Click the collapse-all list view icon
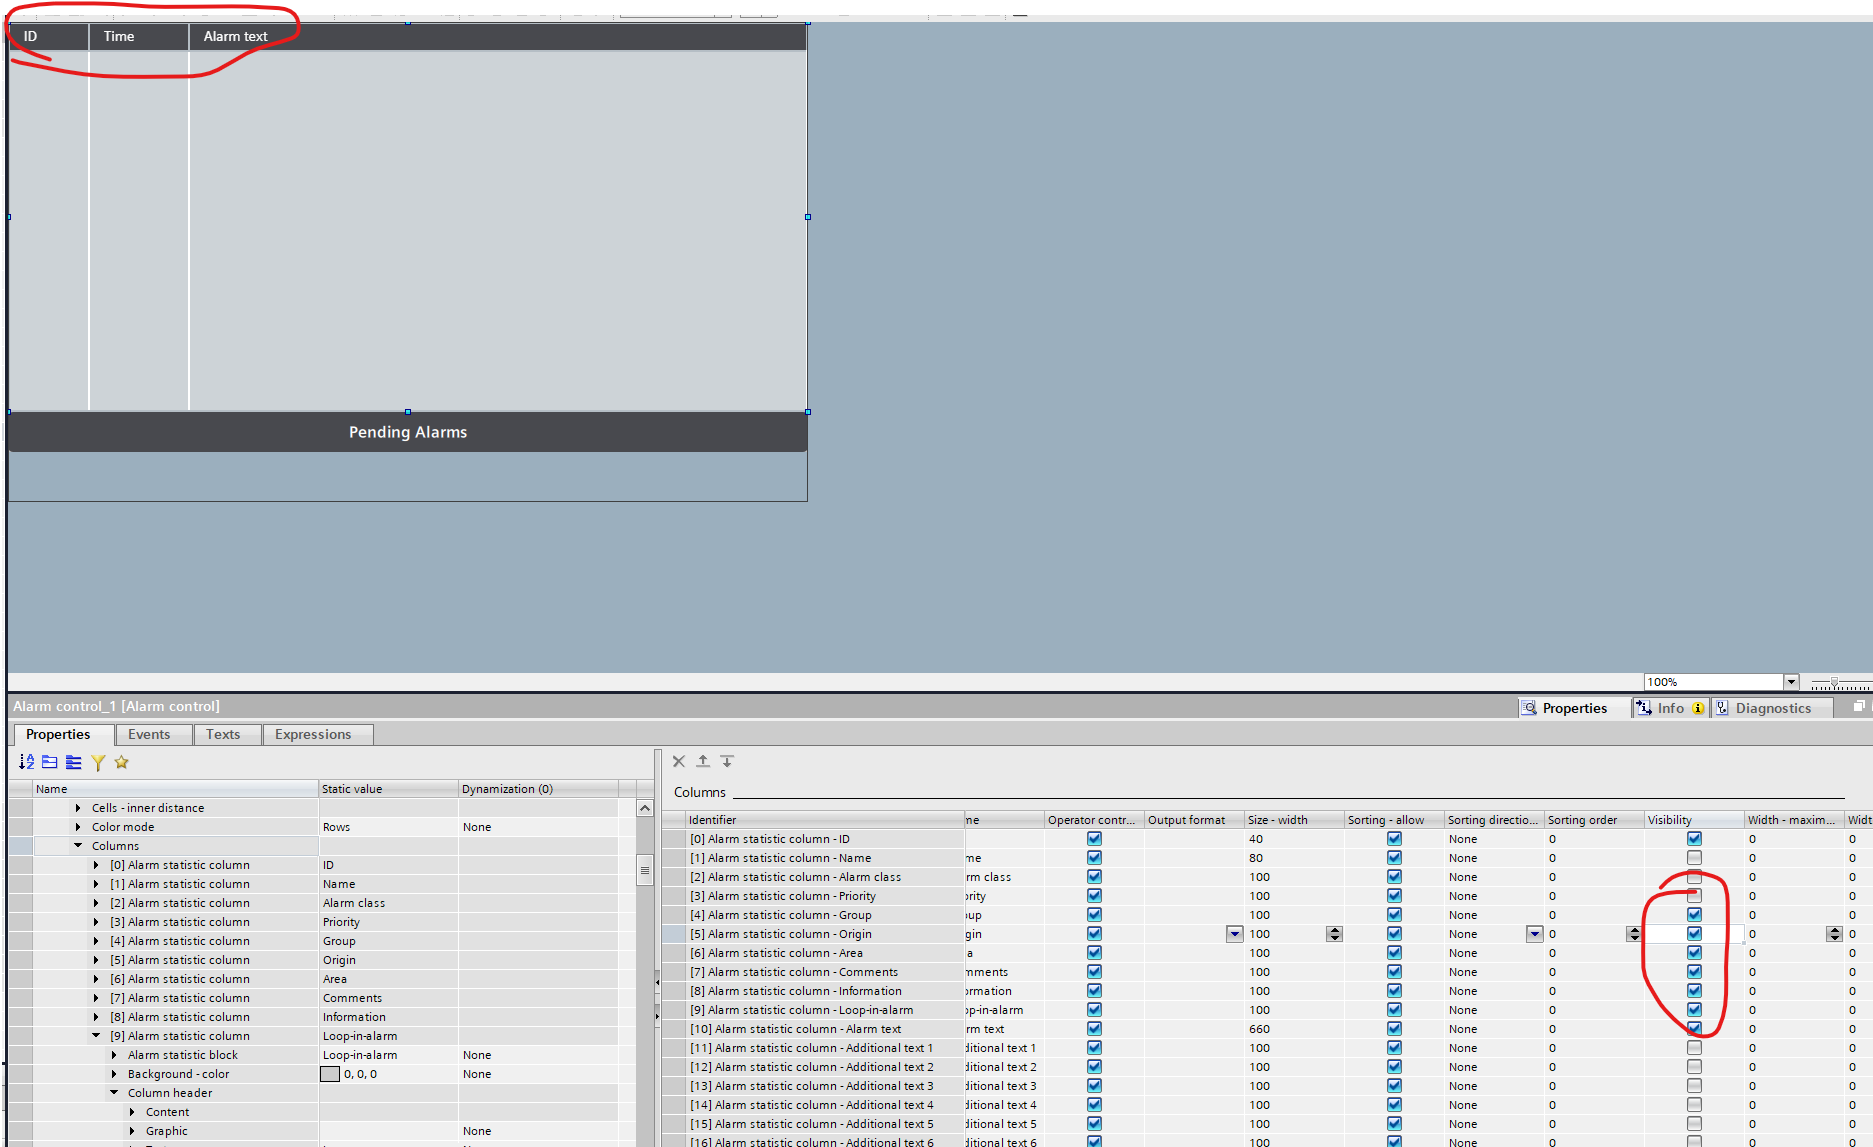The width and height of the screenshot is (1873, 1147). pyautogui.click(x=74, y=762)
